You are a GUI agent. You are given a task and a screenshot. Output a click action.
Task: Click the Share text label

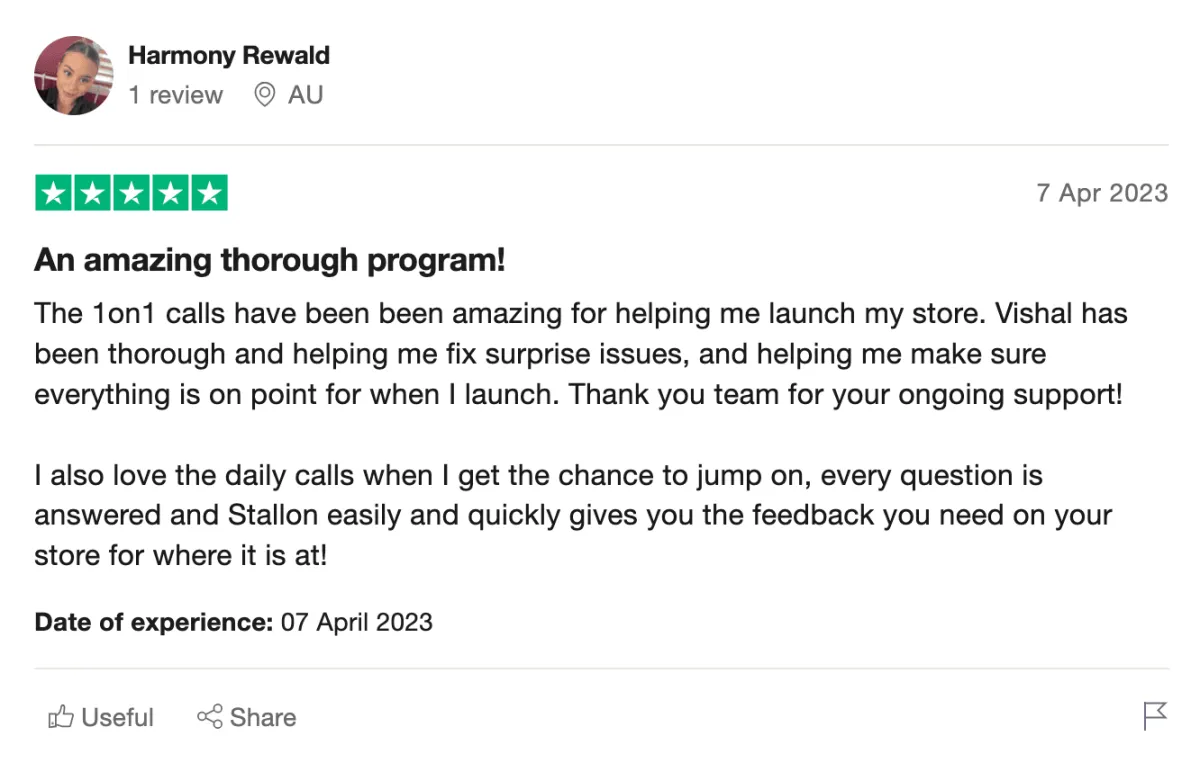[x=263, y=718]
